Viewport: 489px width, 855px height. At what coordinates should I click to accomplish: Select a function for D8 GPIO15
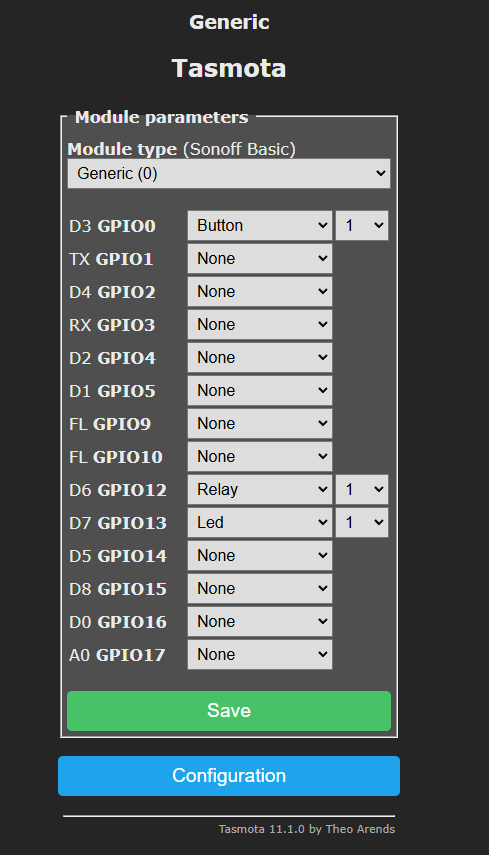(260, 588)
